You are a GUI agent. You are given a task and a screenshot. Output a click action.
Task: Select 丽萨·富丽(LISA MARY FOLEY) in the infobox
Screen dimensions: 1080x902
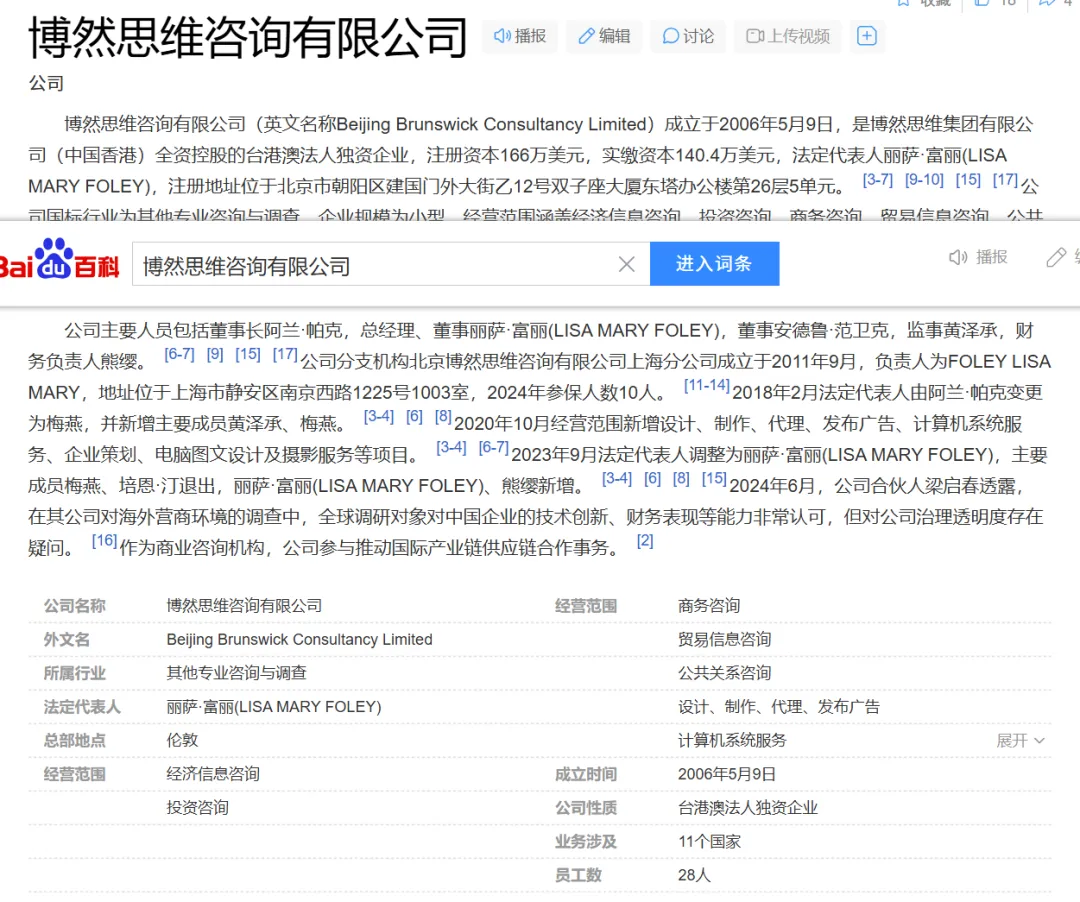coord(274,707)
